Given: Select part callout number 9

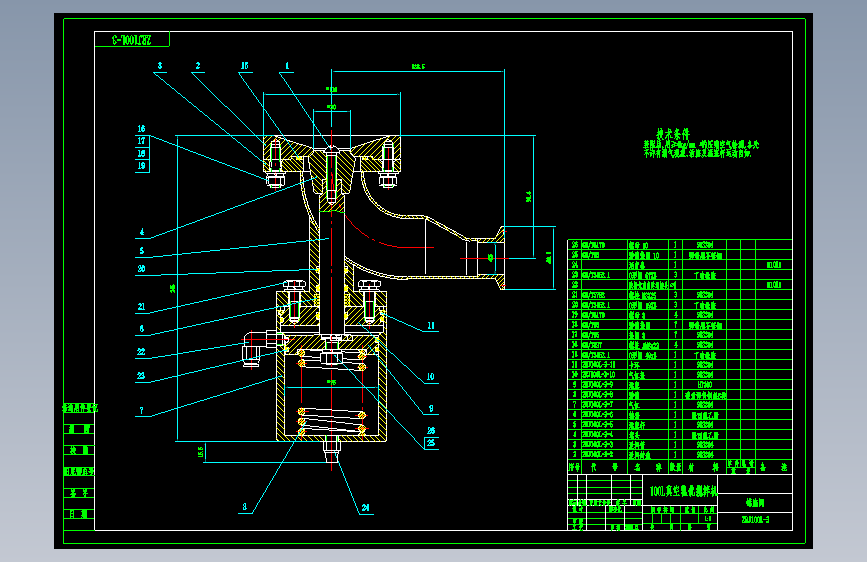Looking at the screenshot, I should point(431,409).
